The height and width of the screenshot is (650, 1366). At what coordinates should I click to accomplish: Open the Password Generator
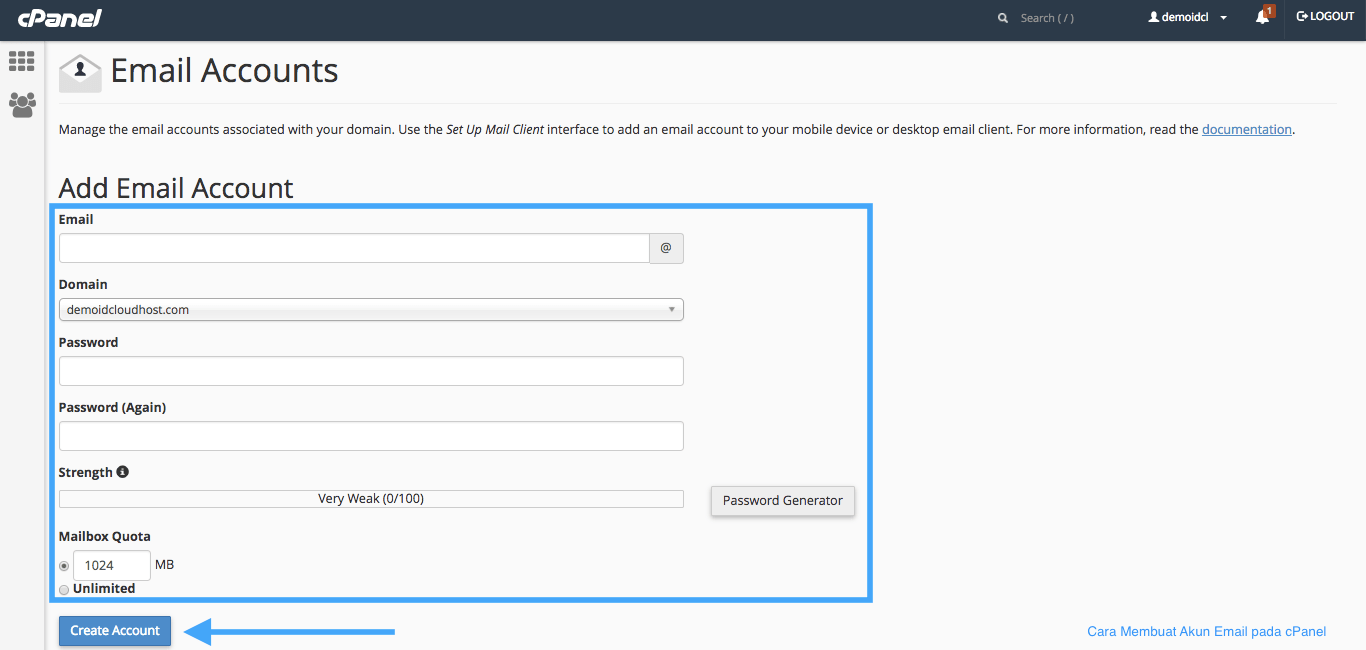(x=782, y=500)
